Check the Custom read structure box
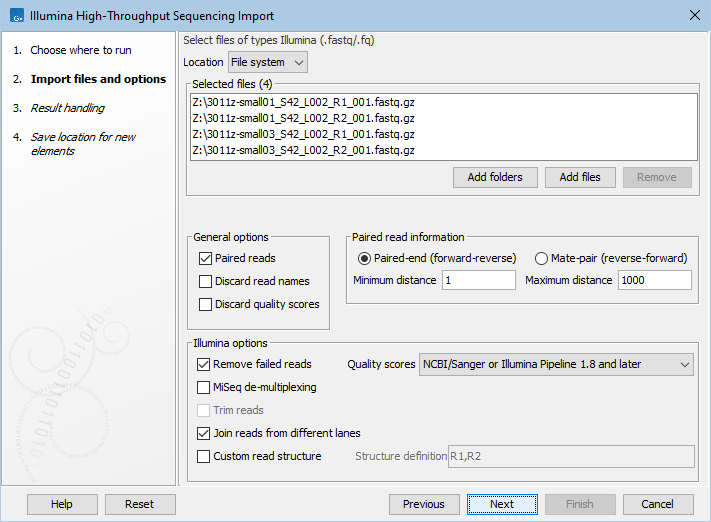 point(205,456)
